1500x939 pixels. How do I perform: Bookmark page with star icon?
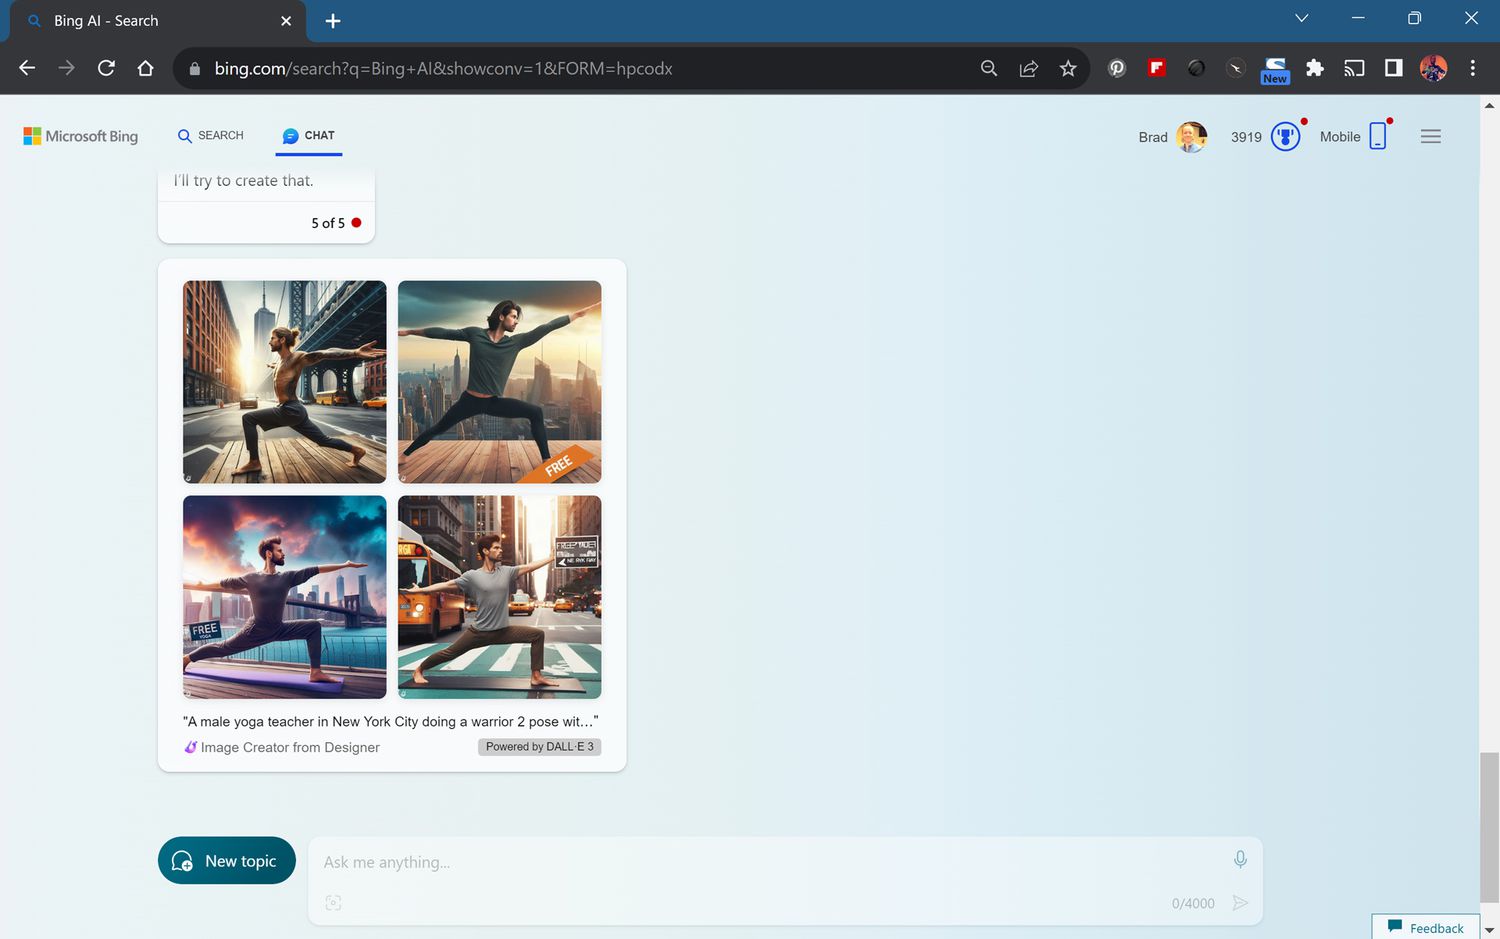click(x=1068, y=68)
